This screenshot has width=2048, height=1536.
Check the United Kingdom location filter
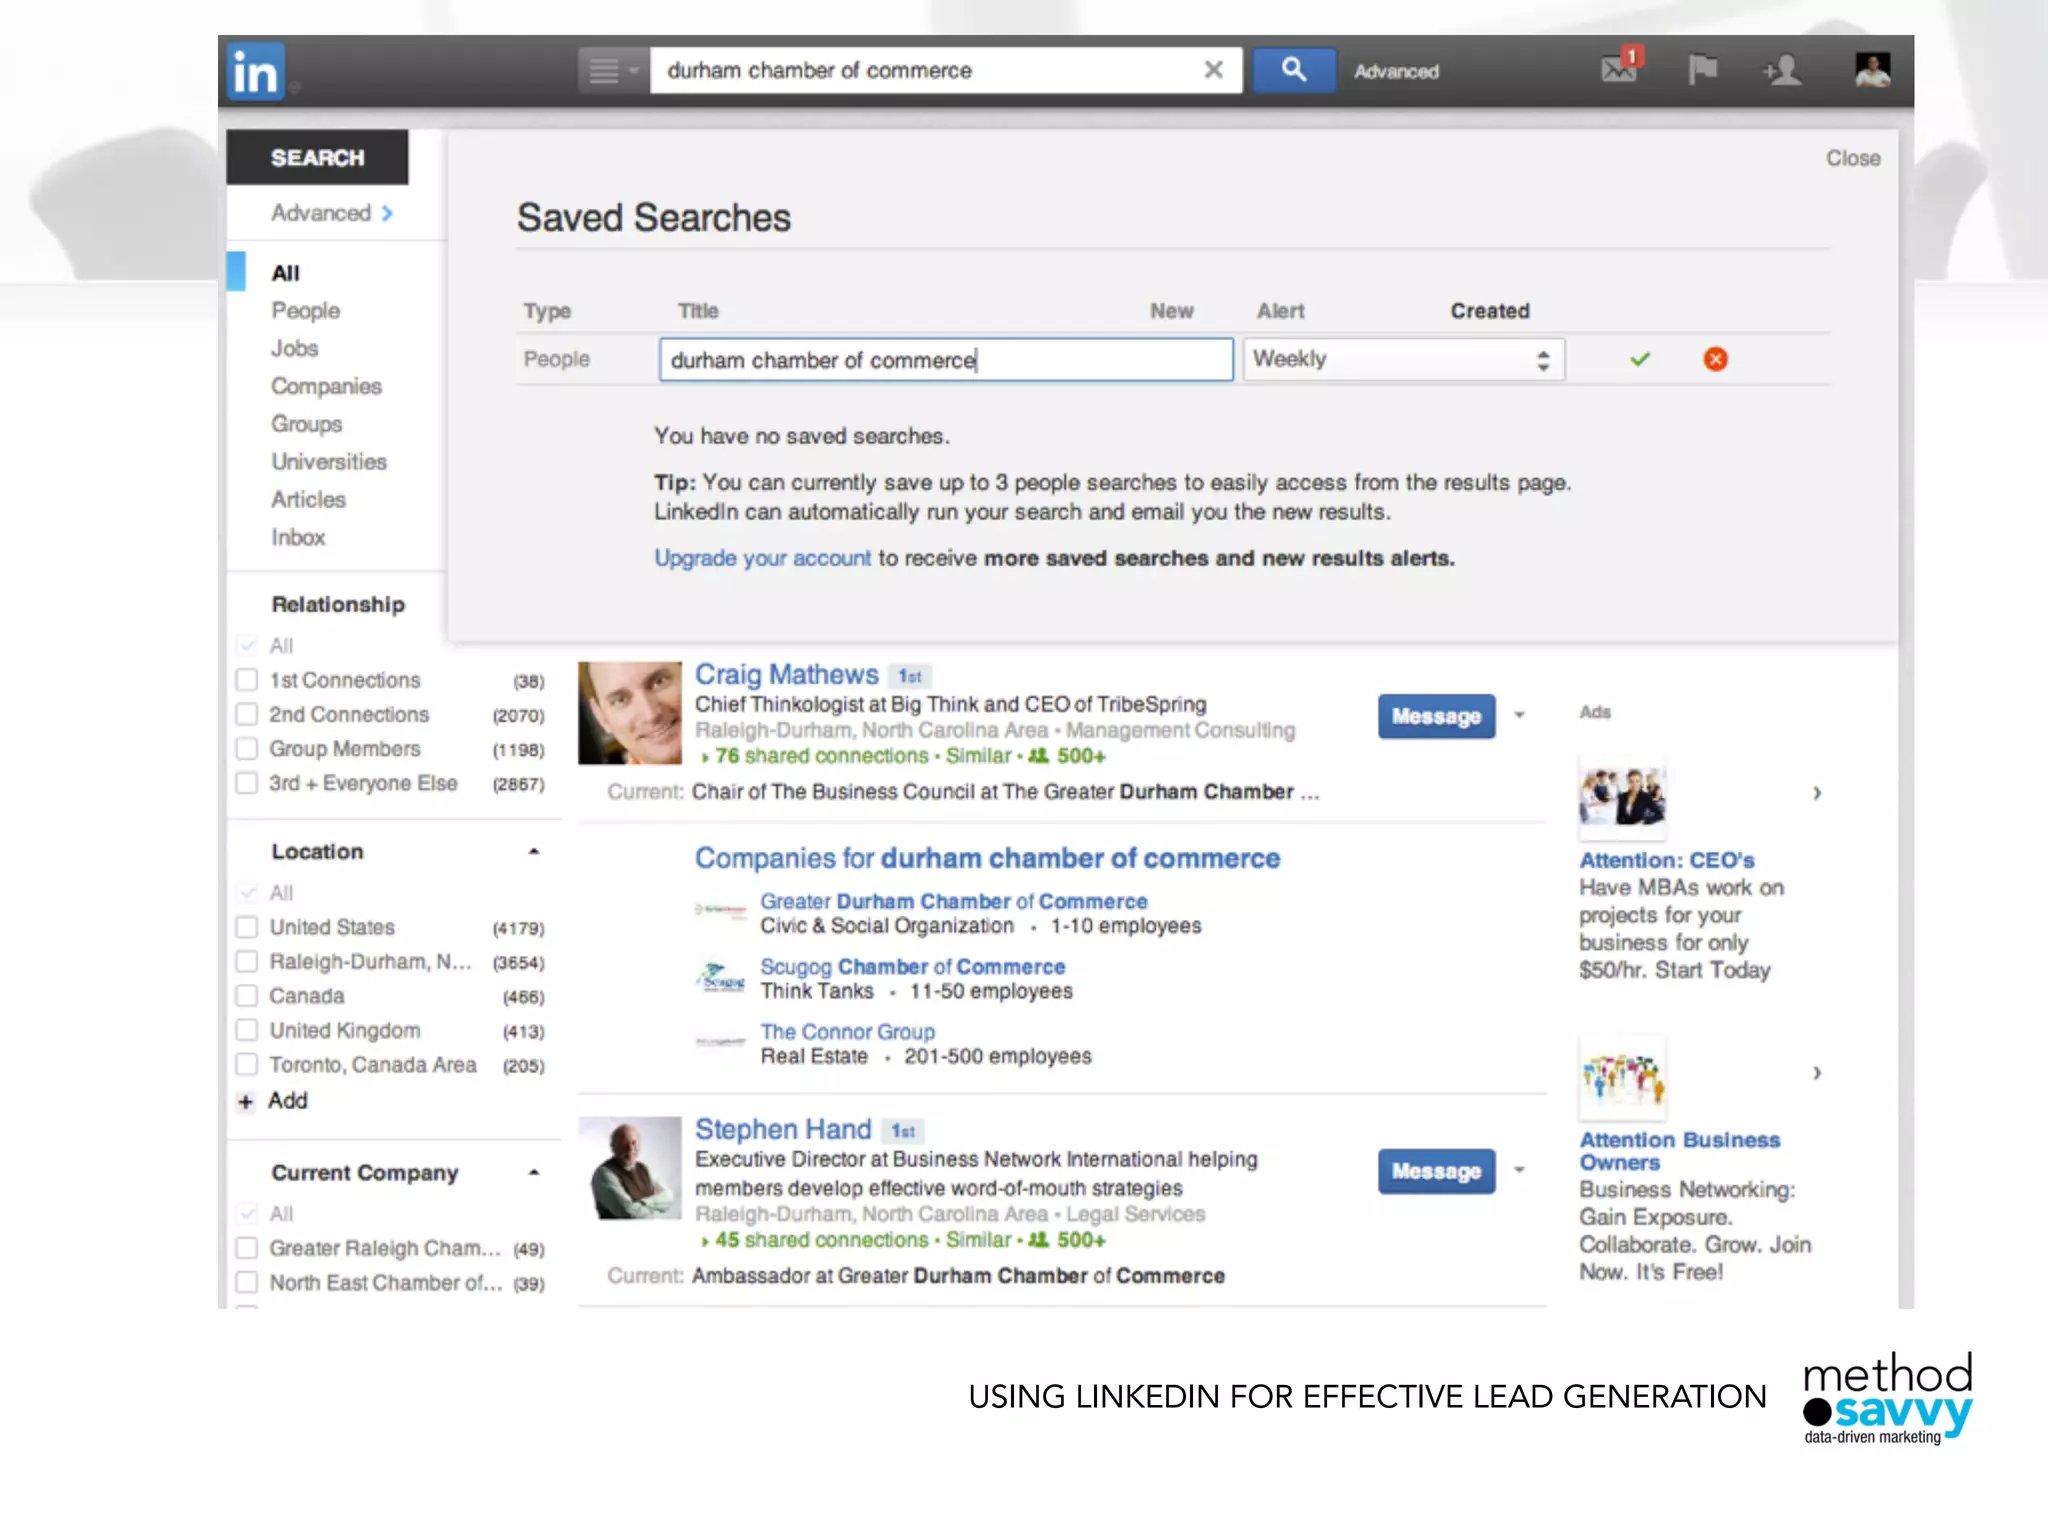click(x=246, y=1030)
